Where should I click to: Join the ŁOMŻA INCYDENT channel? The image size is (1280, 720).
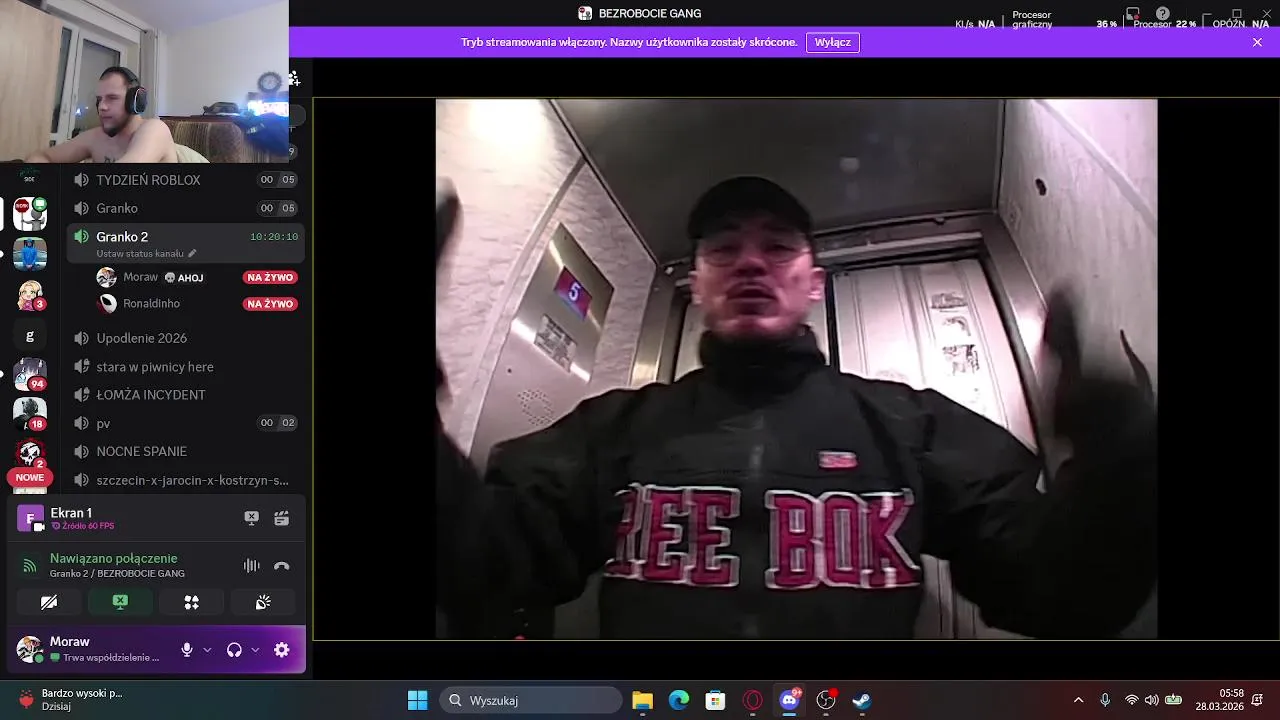(185, 395)
